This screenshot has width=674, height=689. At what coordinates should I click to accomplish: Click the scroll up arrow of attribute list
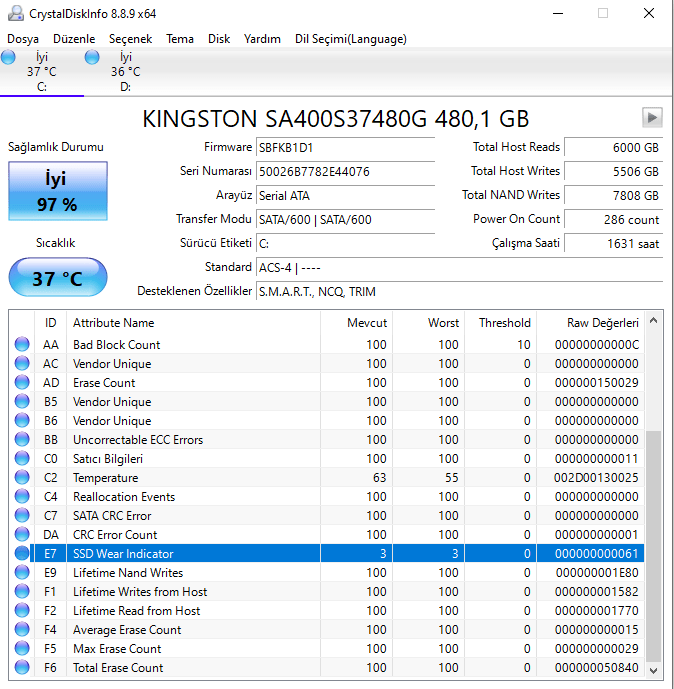pyautogui.click(x=653, y=321)
